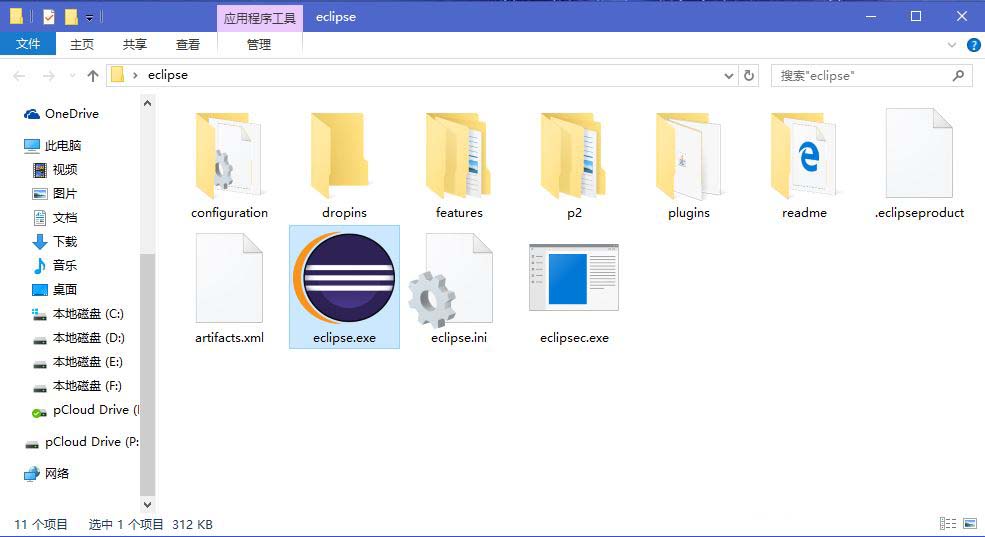
Task: Switch to the 查看 ribbon tab
Action: 187,45
